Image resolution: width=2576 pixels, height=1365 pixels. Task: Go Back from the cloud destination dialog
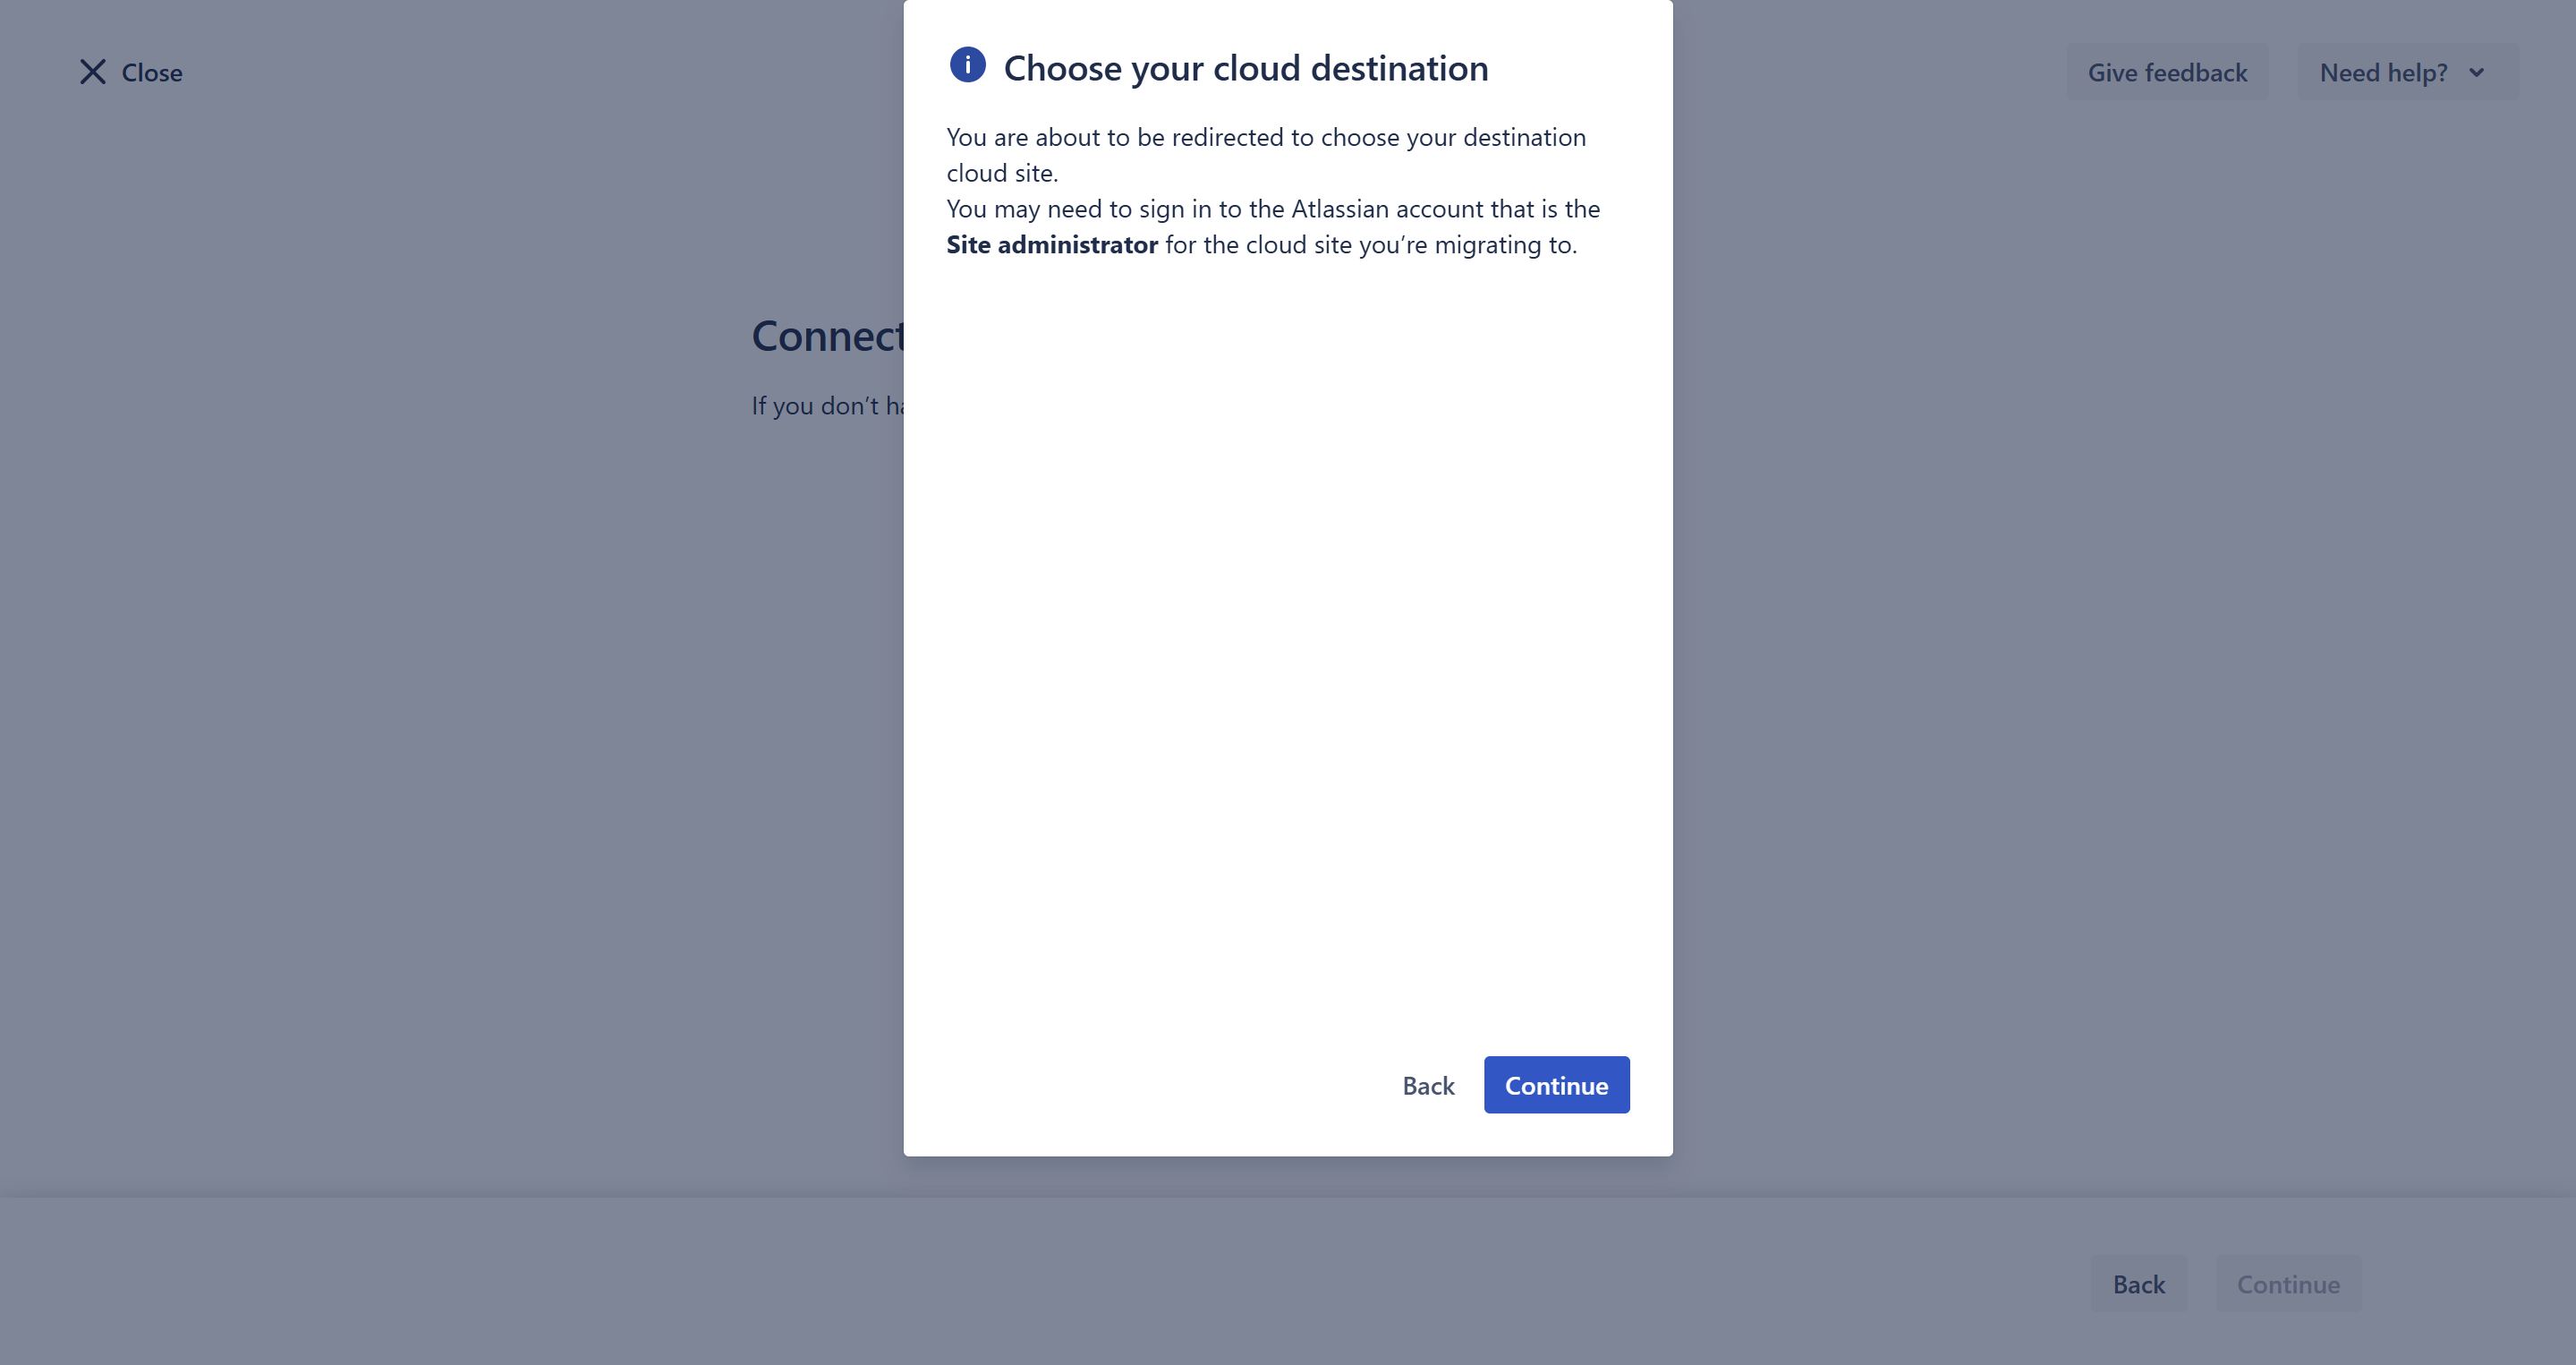tap(1427, 1085)
